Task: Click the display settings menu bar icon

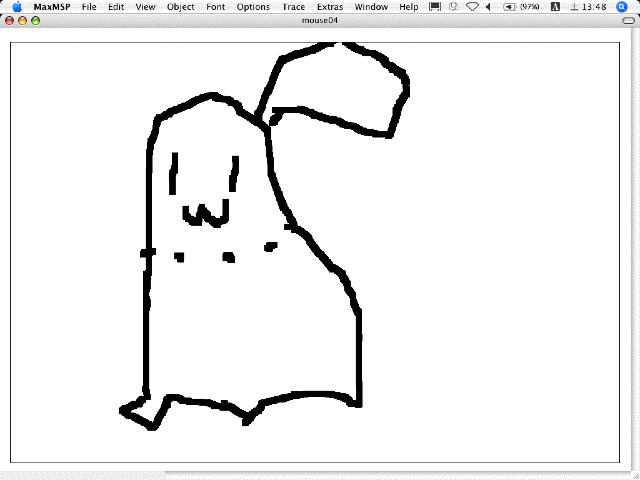Action: (435, 7)
